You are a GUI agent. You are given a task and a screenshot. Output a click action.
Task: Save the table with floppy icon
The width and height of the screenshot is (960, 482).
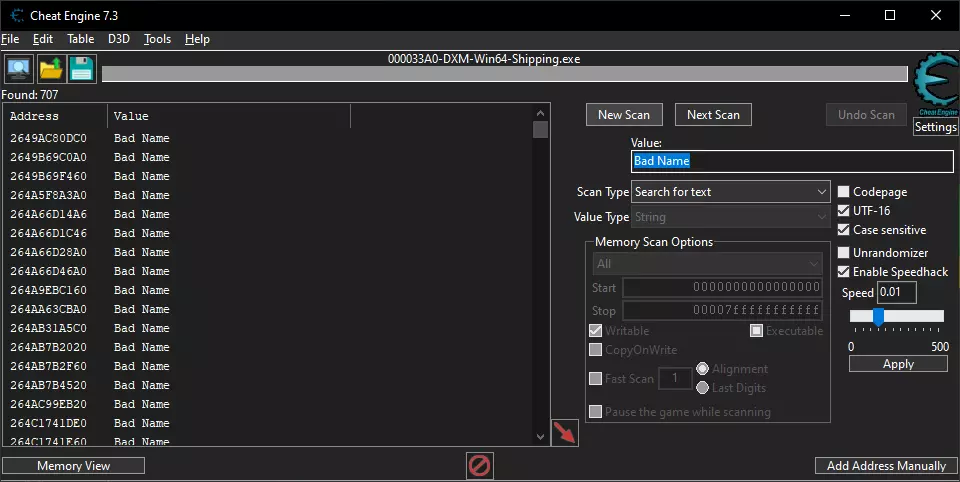point(81,69)
